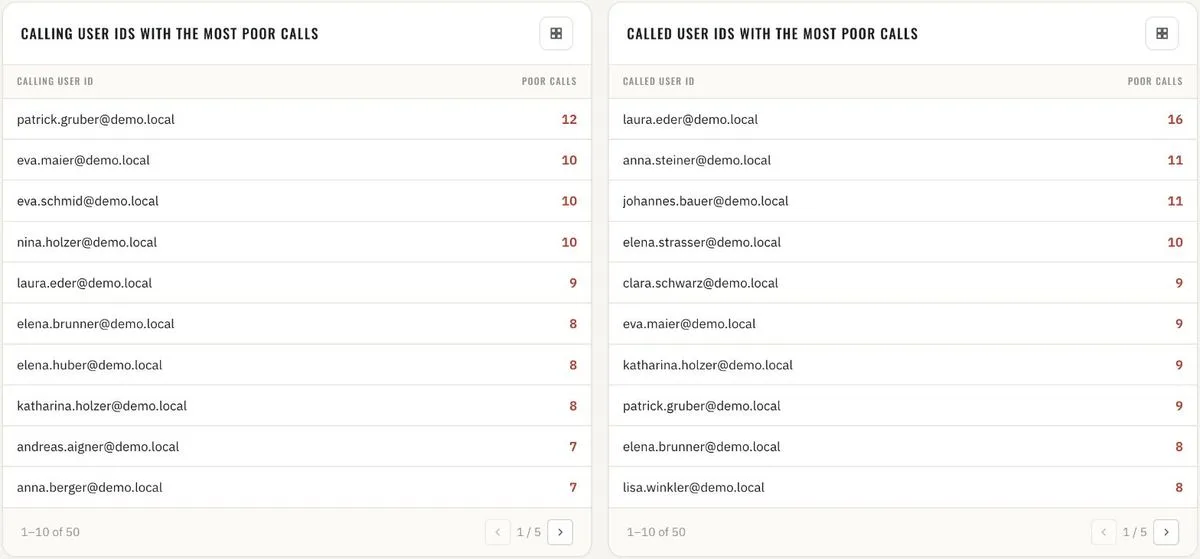
Task: Click poor calls value 7 for andreas.aigner
Action: (x=573, y=447)
